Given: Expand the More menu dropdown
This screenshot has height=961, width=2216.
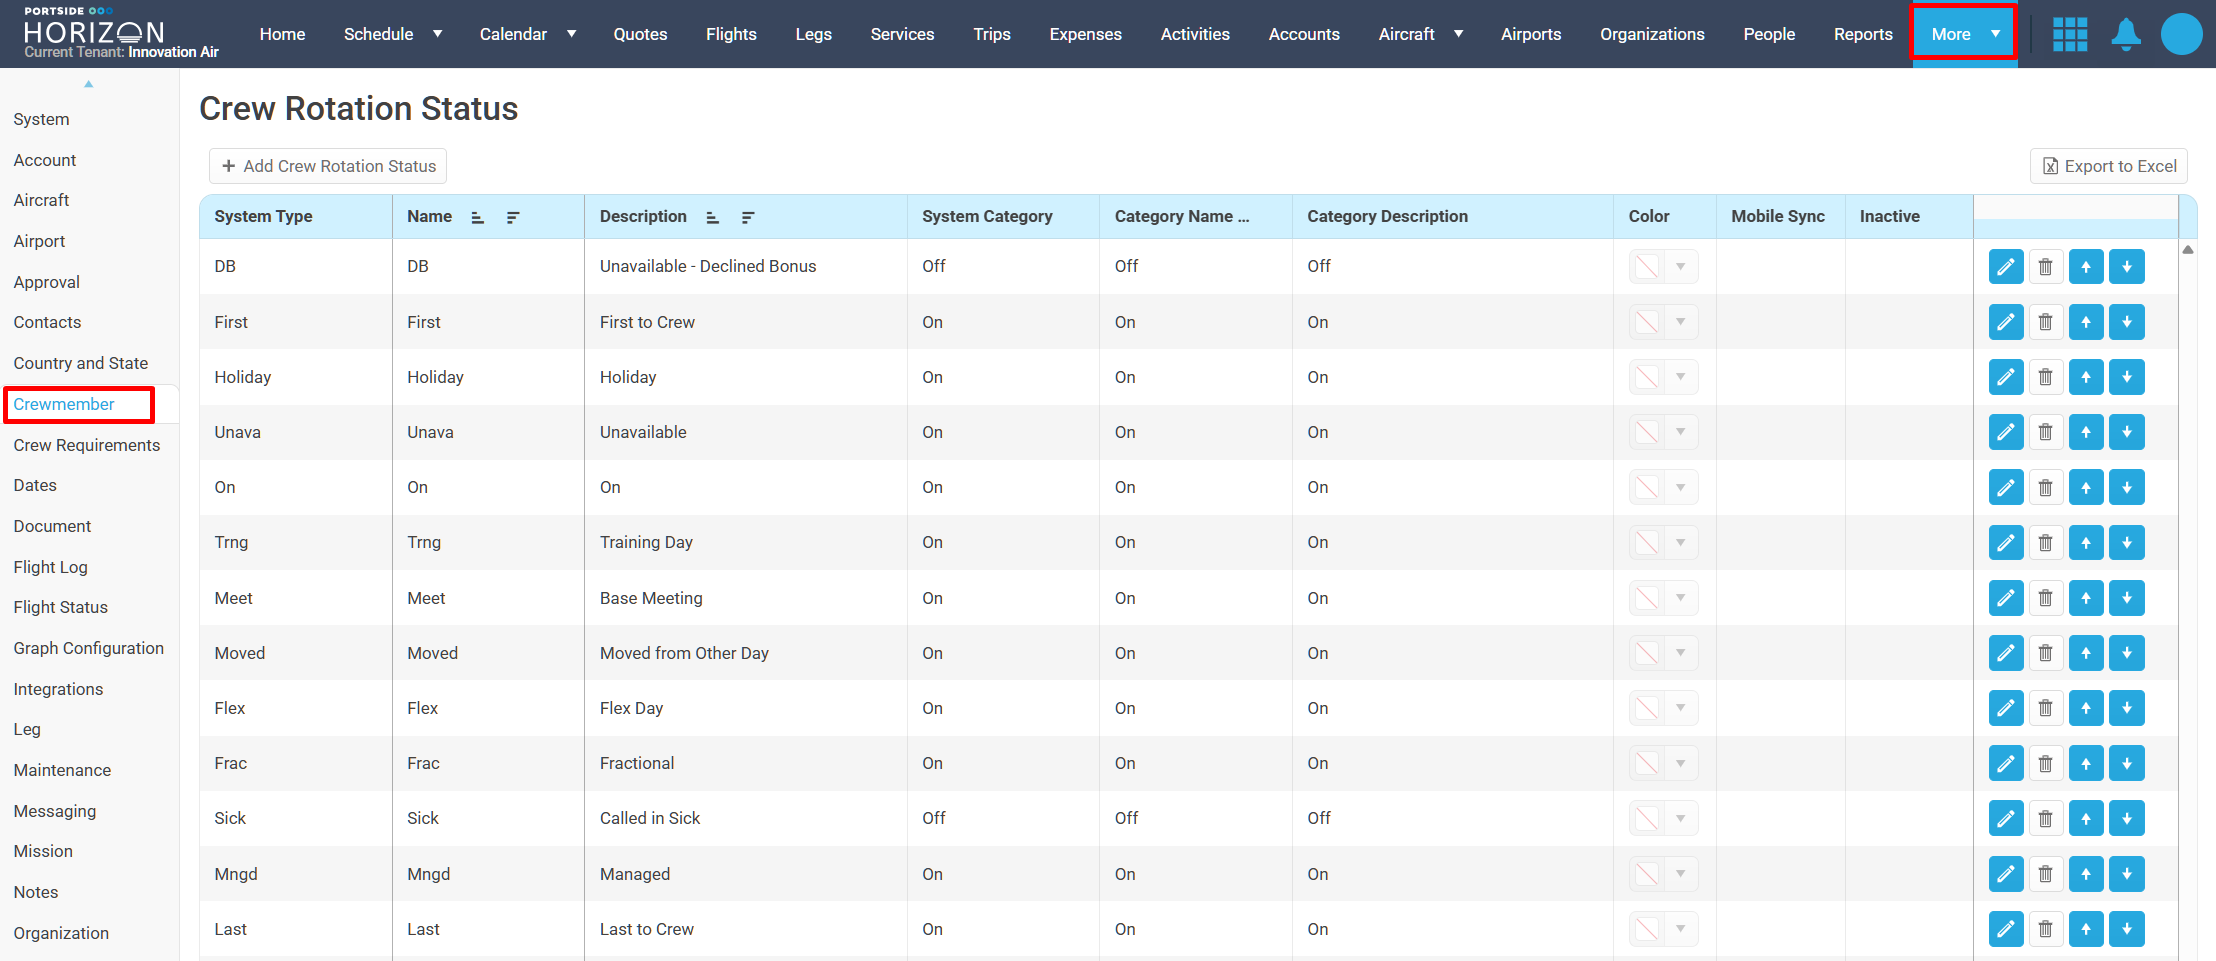Looking at the screenshot, I should point(1995,34).
